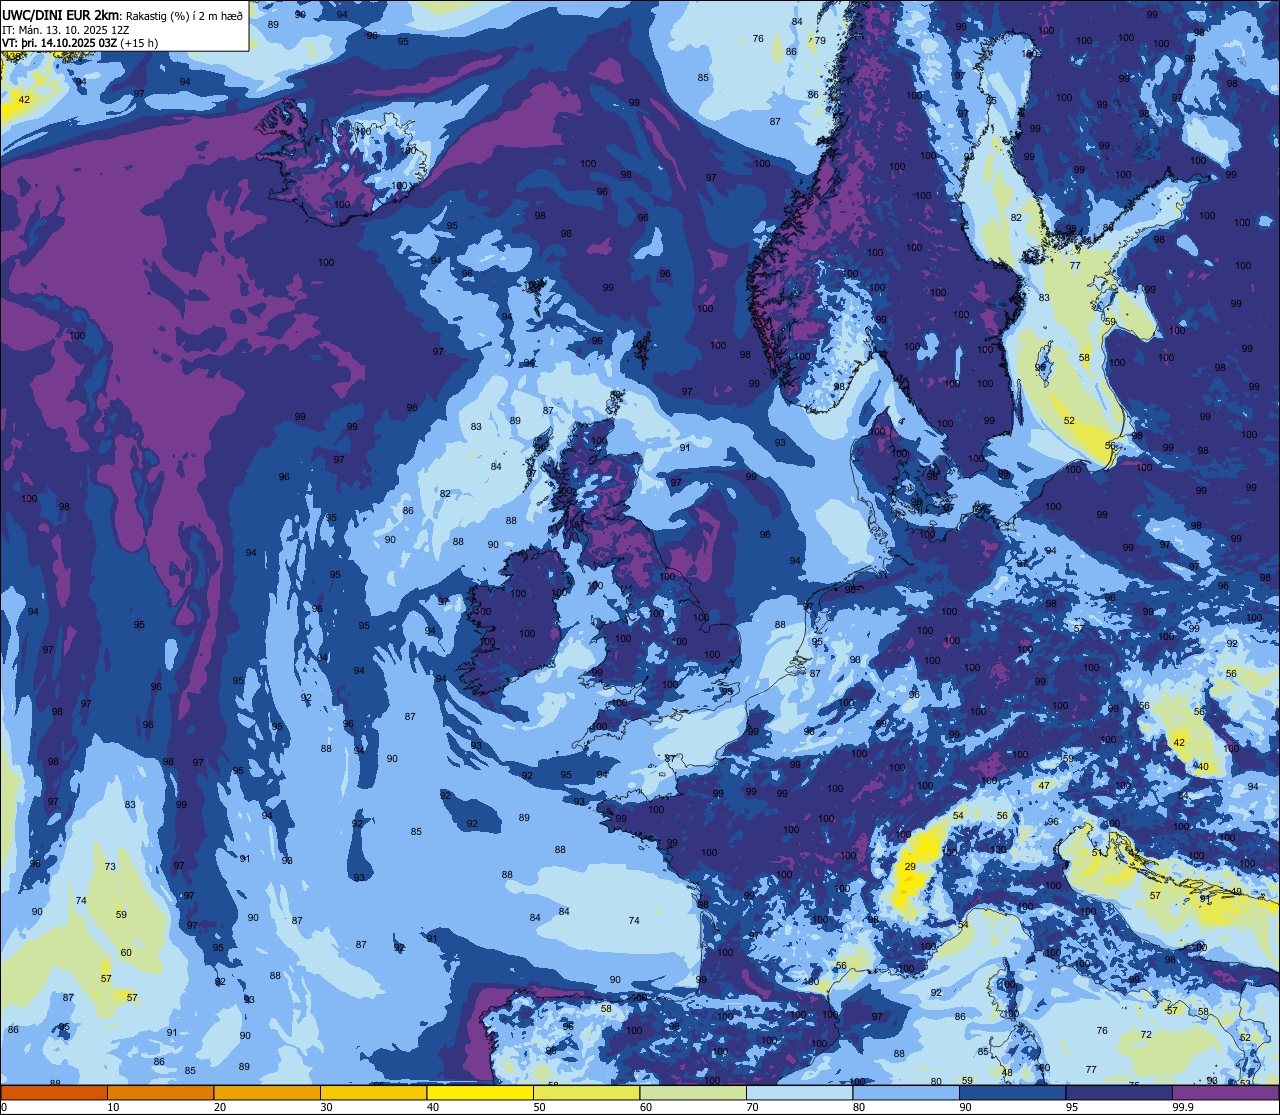This screenshot has height=1115, width=1280.
Task: Click the 'VT: Þri. 14.10.2025 03Z (+15 h)' line
Action: tap(80, 43)
